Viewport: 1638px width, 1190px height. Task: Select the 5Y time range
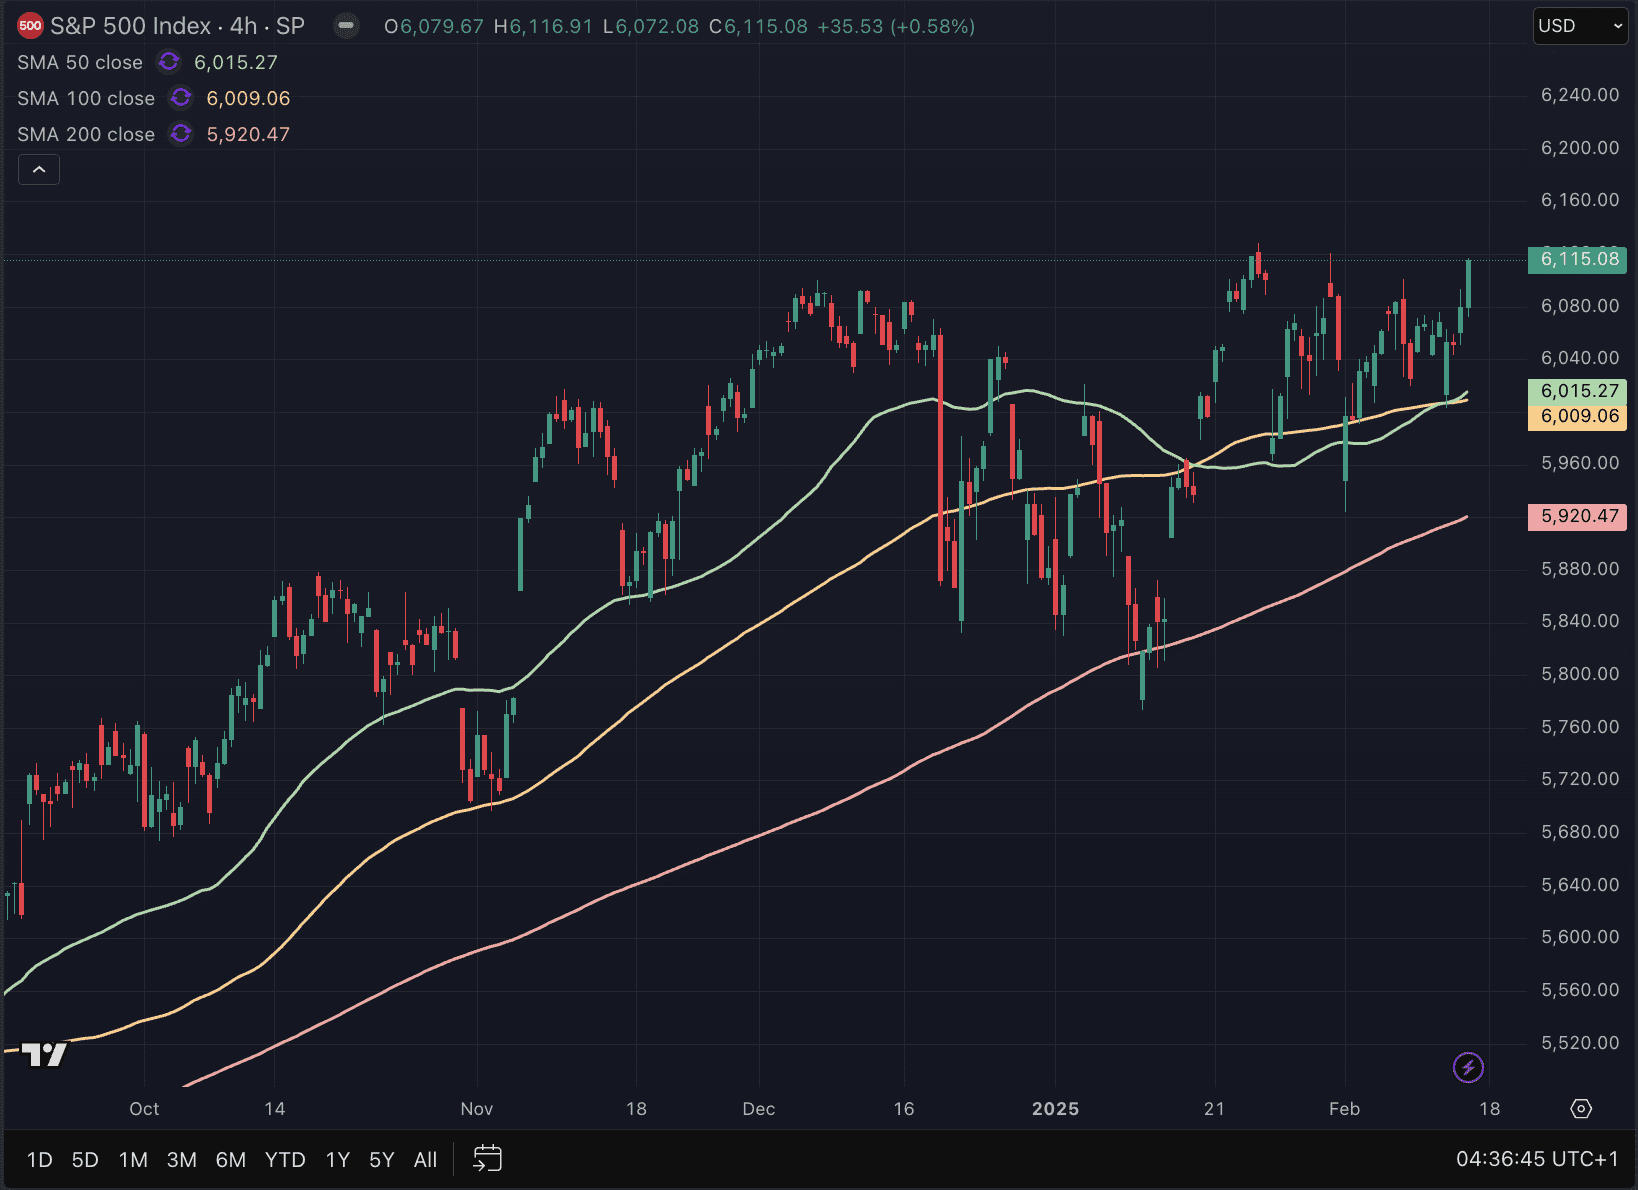[x=382, y=1160]
